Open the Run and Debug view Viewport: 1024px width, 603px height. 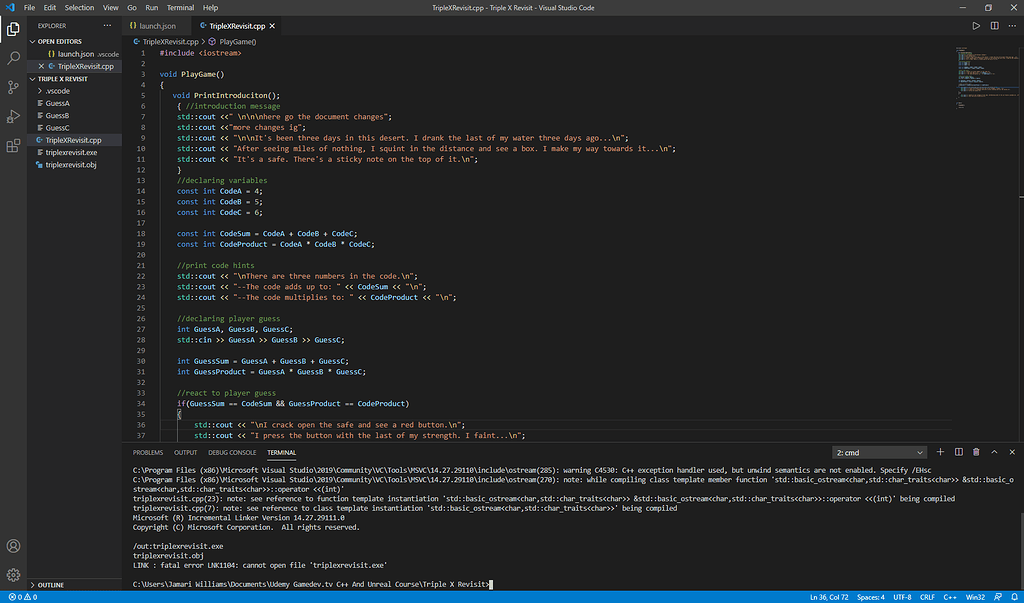click(13, 116)
